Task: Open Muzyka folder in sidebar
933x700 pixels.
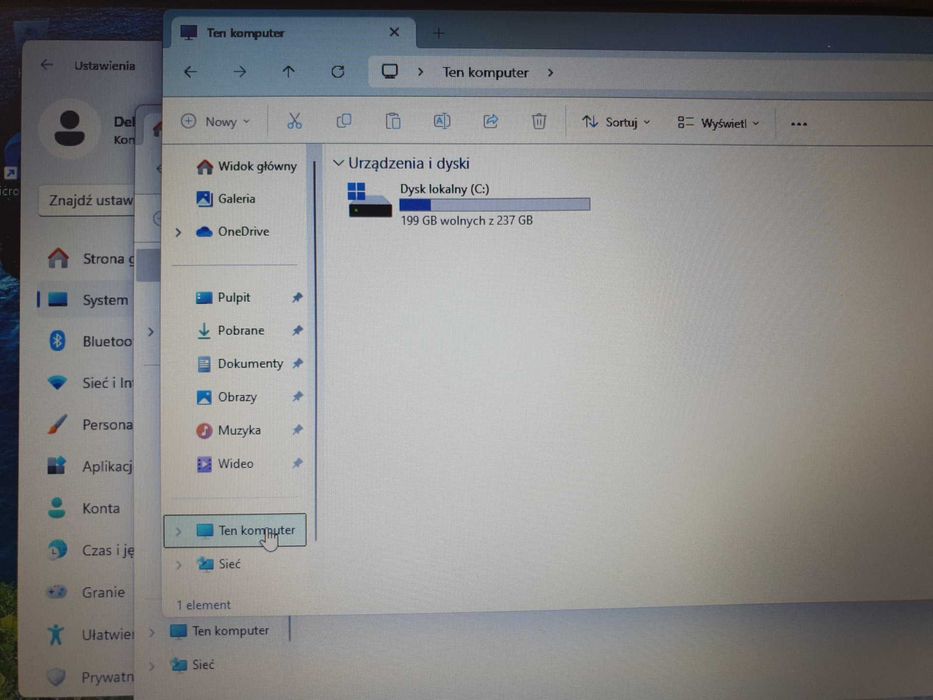Action: pyautogui.click(x=228, y=430)
